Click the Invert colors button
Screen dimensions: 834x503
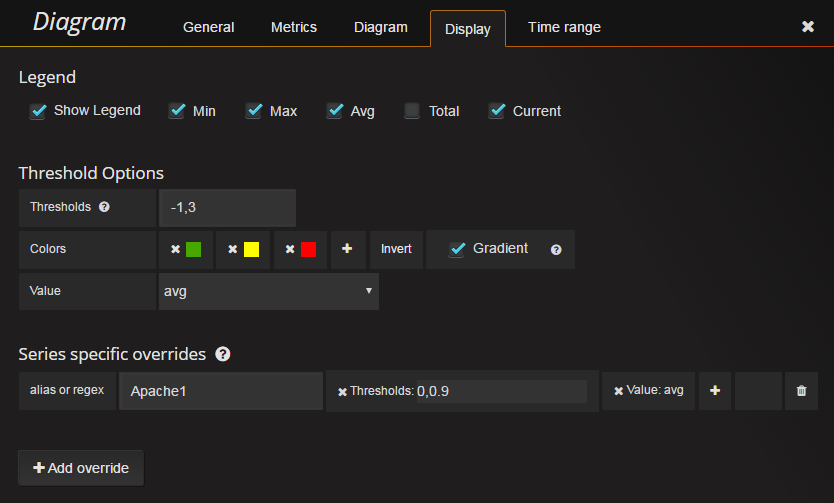point(396,249)
